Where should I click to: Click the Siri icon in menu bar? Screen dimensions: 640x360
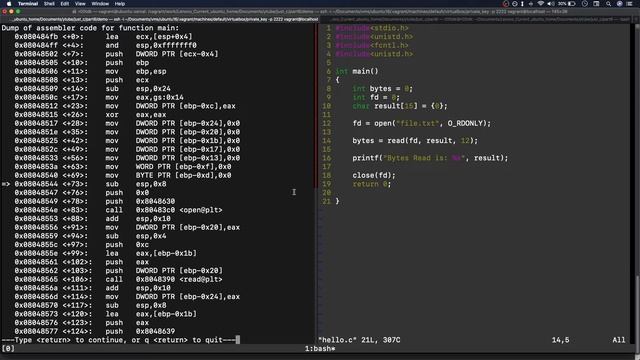point(620,4)
